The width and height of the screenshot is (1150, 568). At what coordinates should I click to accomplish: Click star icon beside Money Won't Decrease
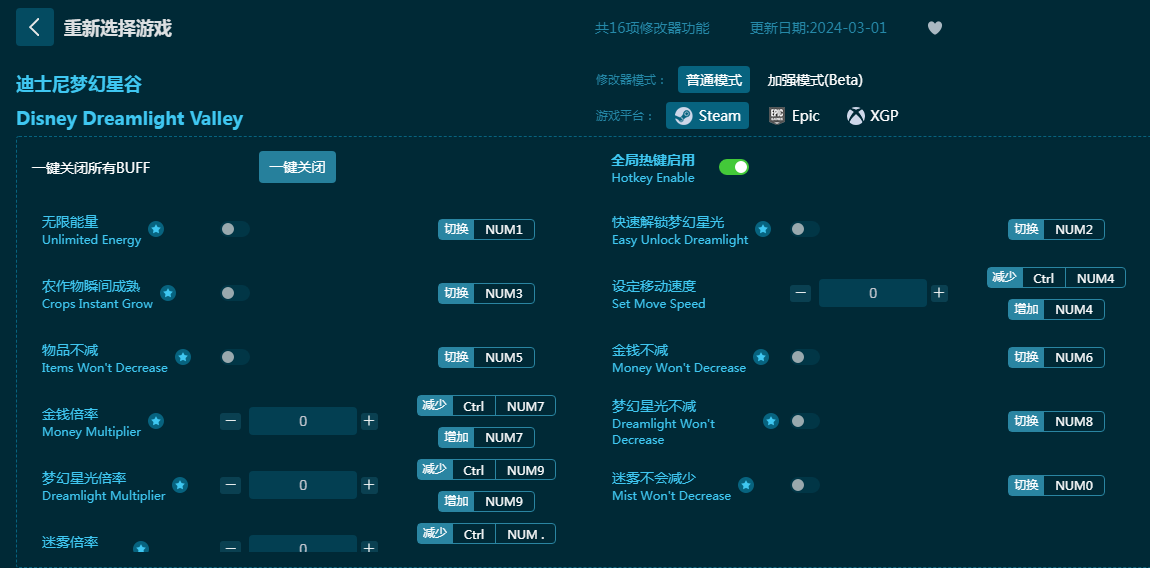(761, 357)
